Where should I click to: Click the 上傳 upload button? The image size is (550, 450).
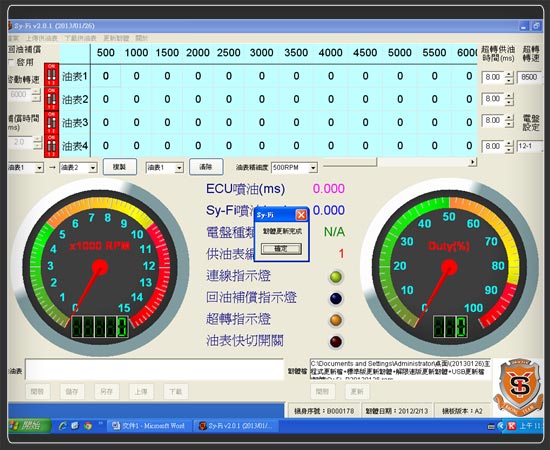141,391
